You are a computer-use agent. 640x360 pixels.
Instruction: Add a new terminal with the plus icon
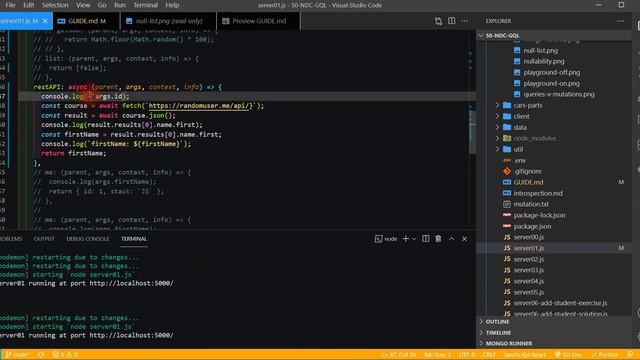405,239
